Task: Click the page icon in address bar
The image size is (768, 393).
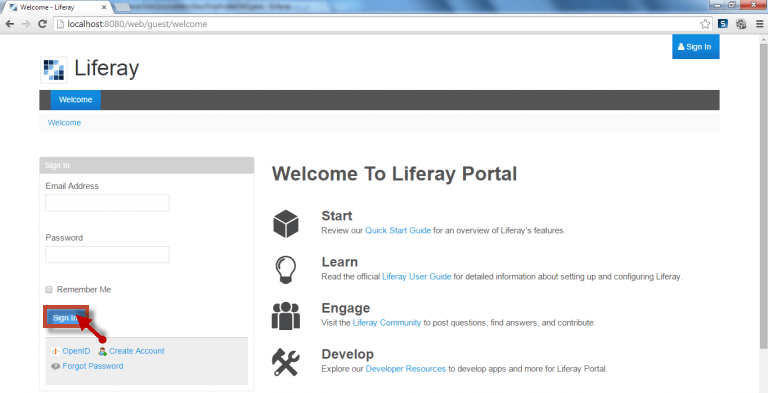Action: (60, 24)
